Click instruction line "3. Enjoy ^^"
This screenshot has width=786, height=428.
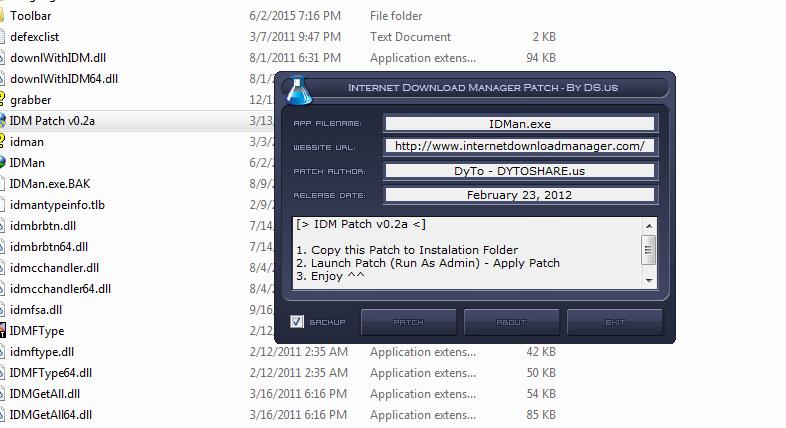click(330, 276)
